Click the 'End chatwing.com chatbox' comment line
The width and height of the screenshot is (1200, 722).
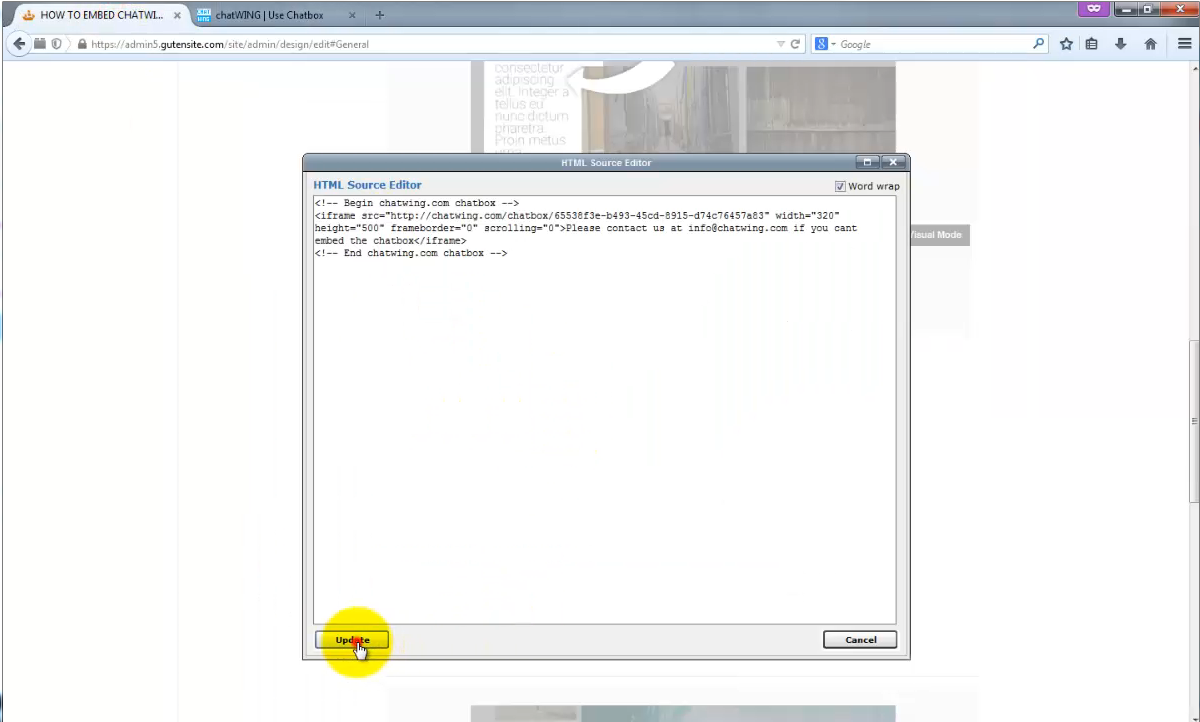pos(410,253)
